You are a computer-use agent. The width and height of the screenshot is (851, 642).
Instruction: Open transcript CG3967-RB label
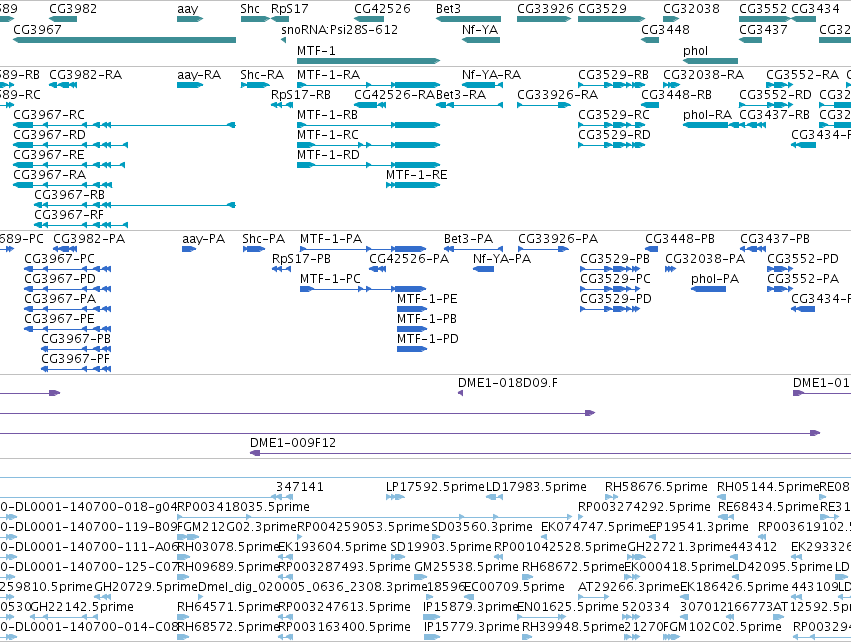pyautogui.click(x=69, y=194)
